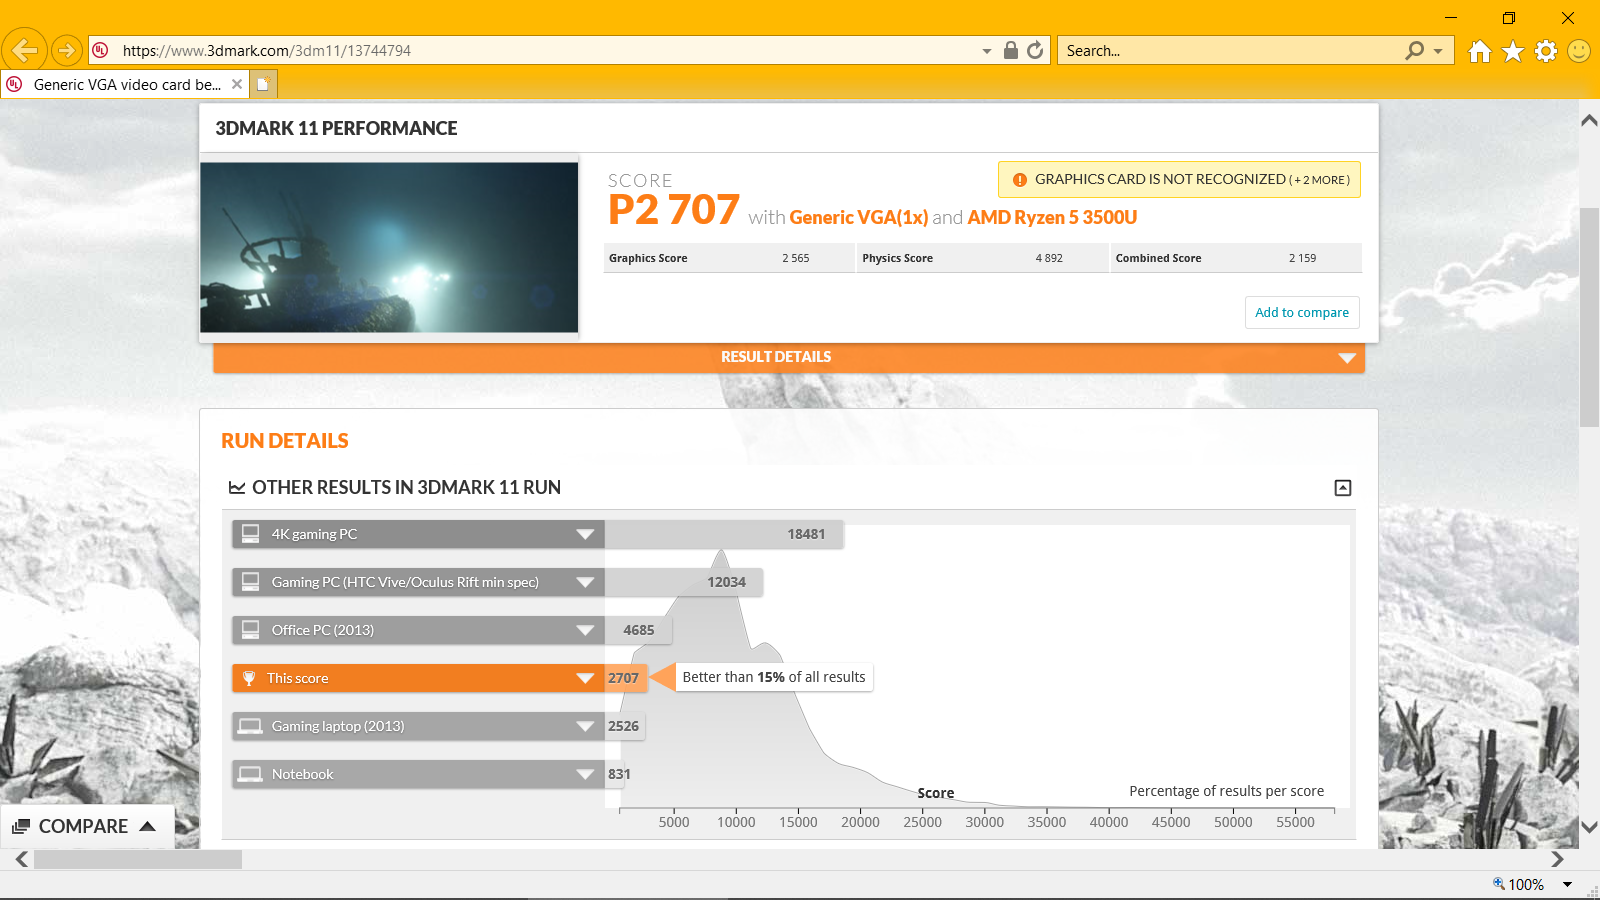Click the laptop icon on Gaming laptop (2013) row
1600x900 pixels.
(x=251, y=726)
